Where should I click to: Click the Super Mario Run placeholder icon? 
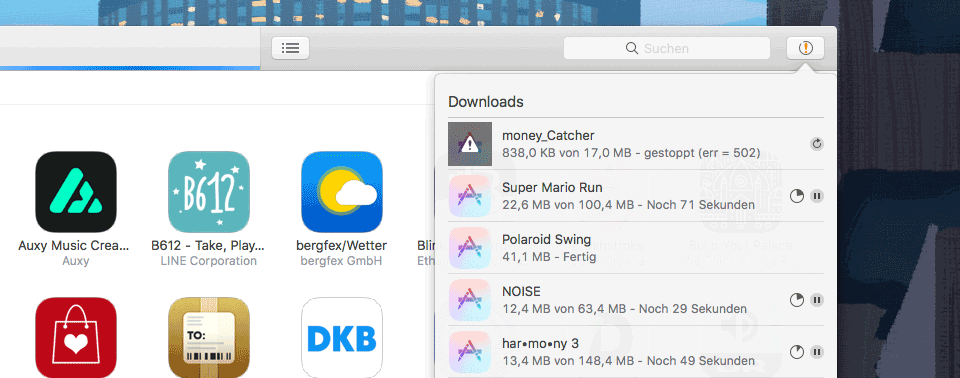470,196
